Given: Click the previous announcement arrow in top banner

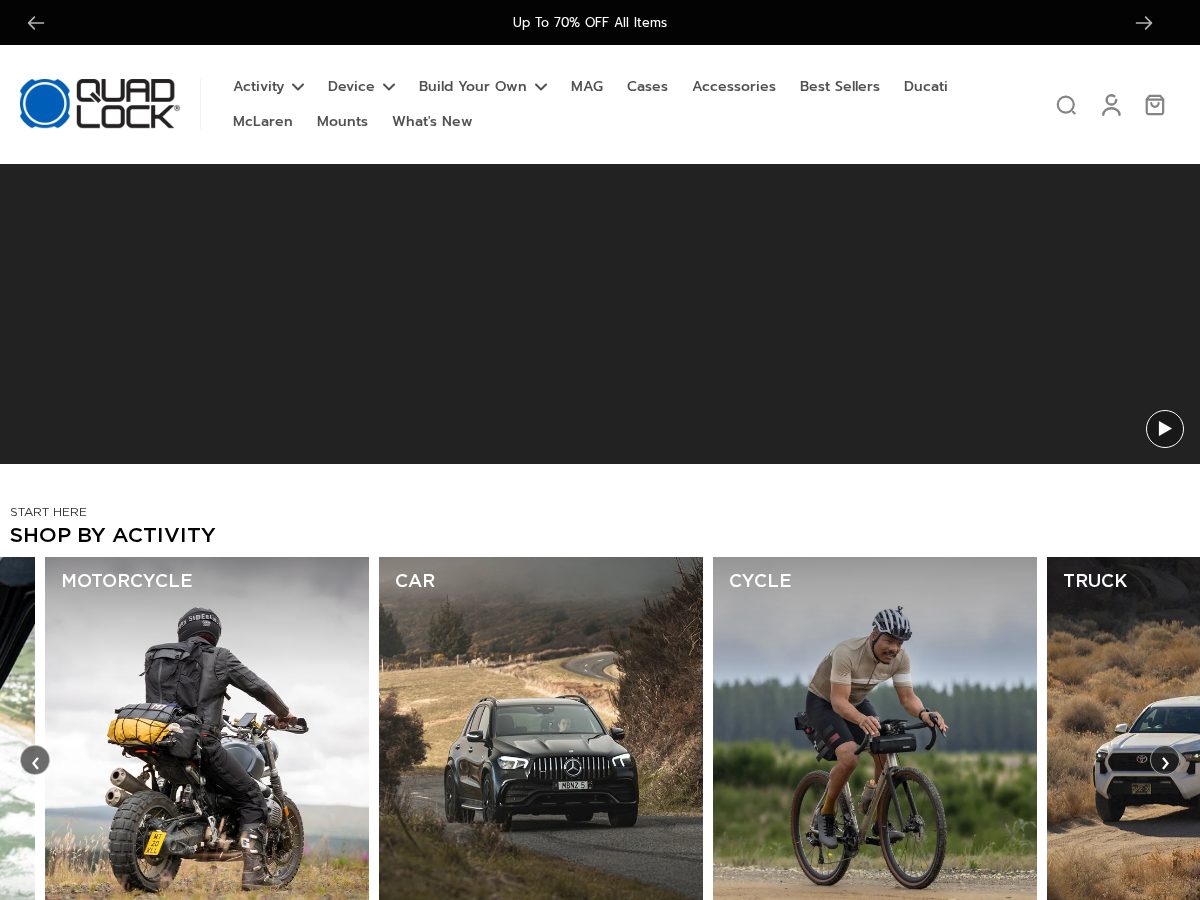Looking at the screenshot, I should [36, 22].
